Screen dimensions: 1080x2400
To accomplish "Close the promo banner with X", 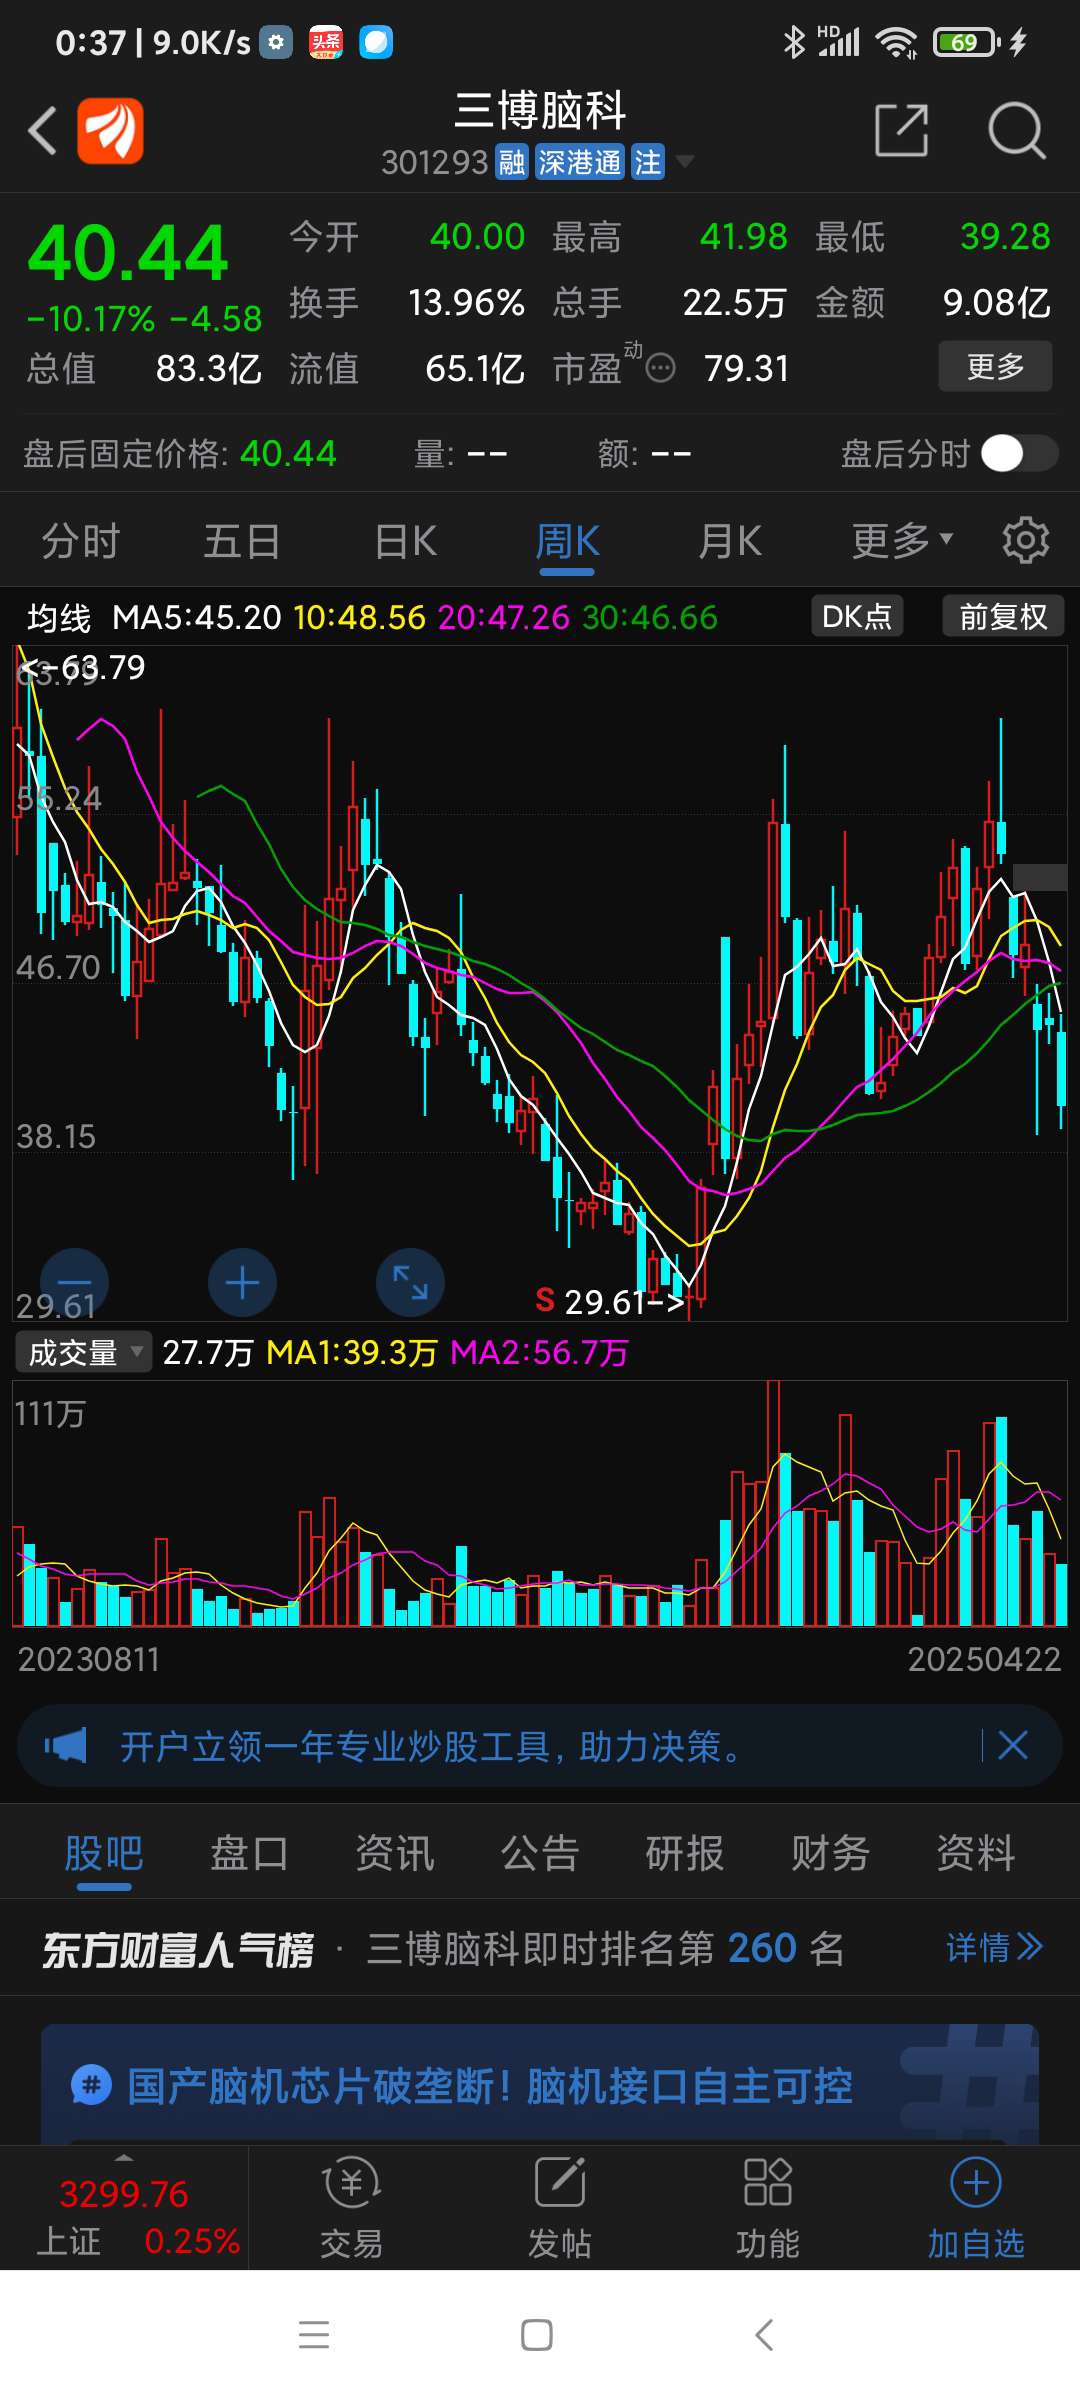I will [x=1013, y=1746].
